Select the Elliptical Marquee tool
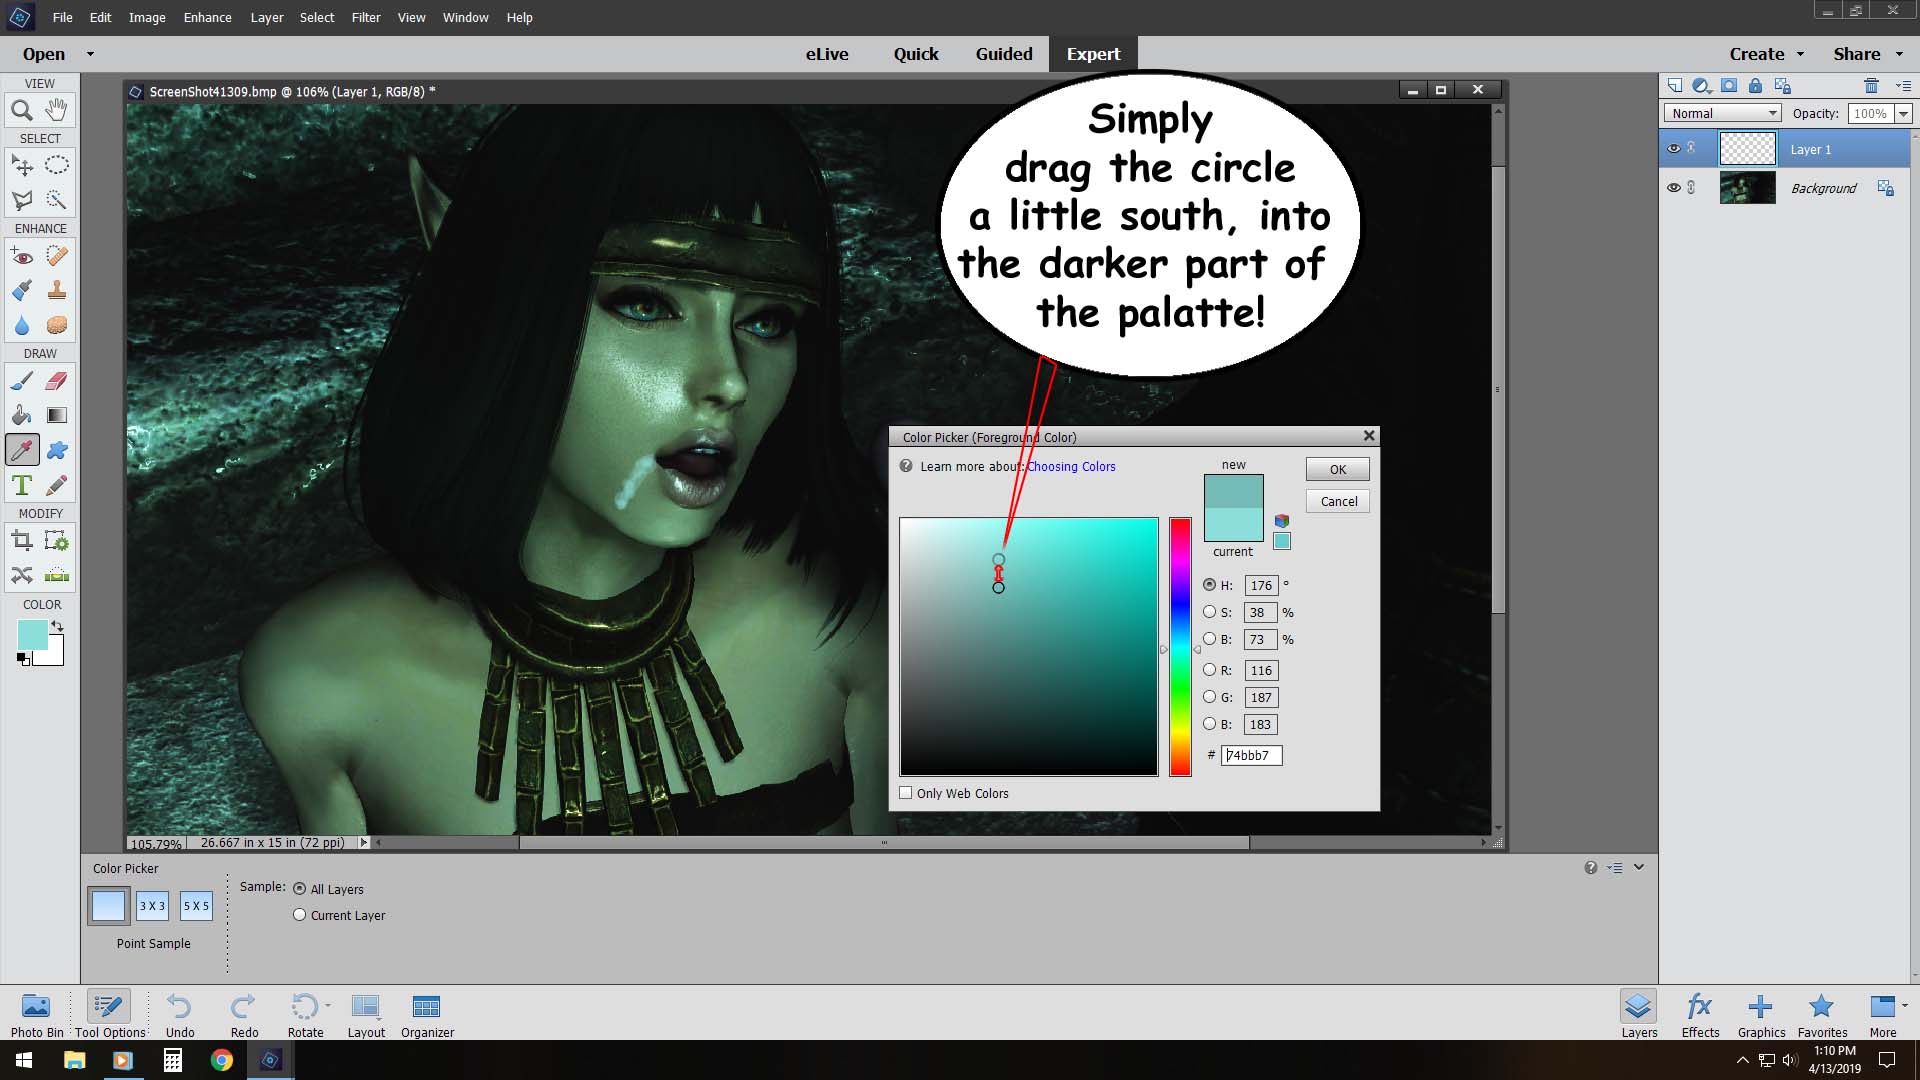The height and width of the screenshot is (1080, 1920). (x=57, y=165)
